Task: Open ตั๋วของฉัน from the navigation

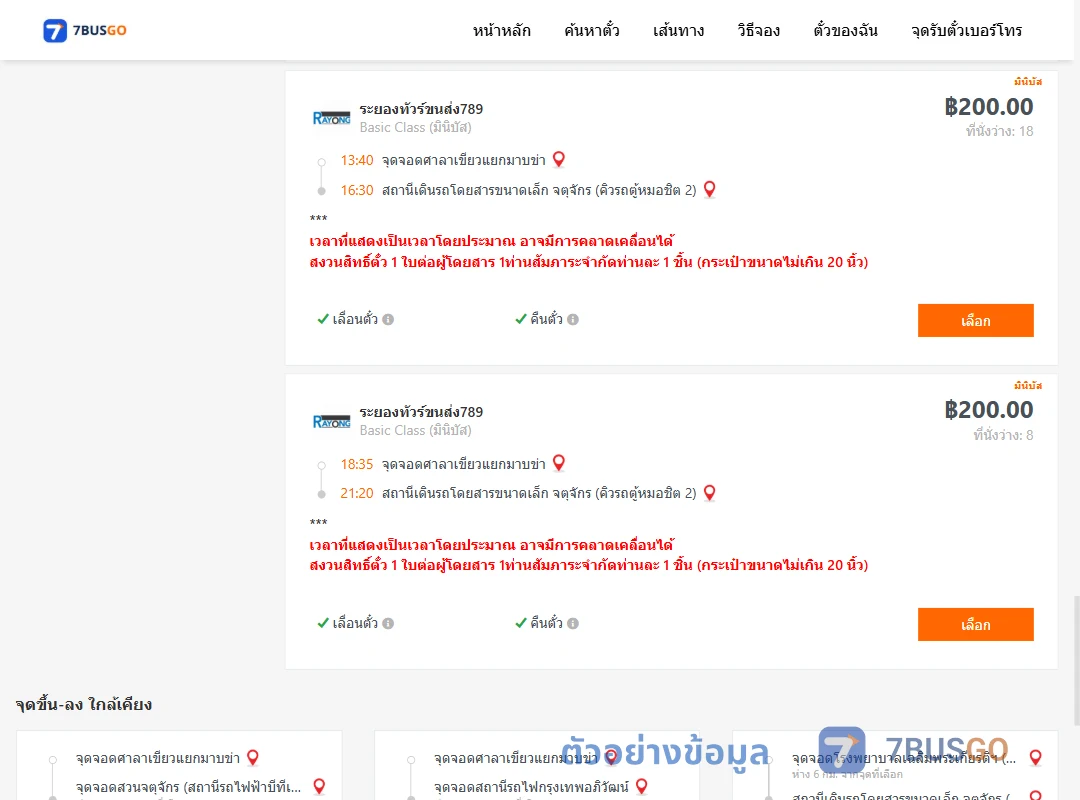Action: pyautogui.click(x=845, y=30)
